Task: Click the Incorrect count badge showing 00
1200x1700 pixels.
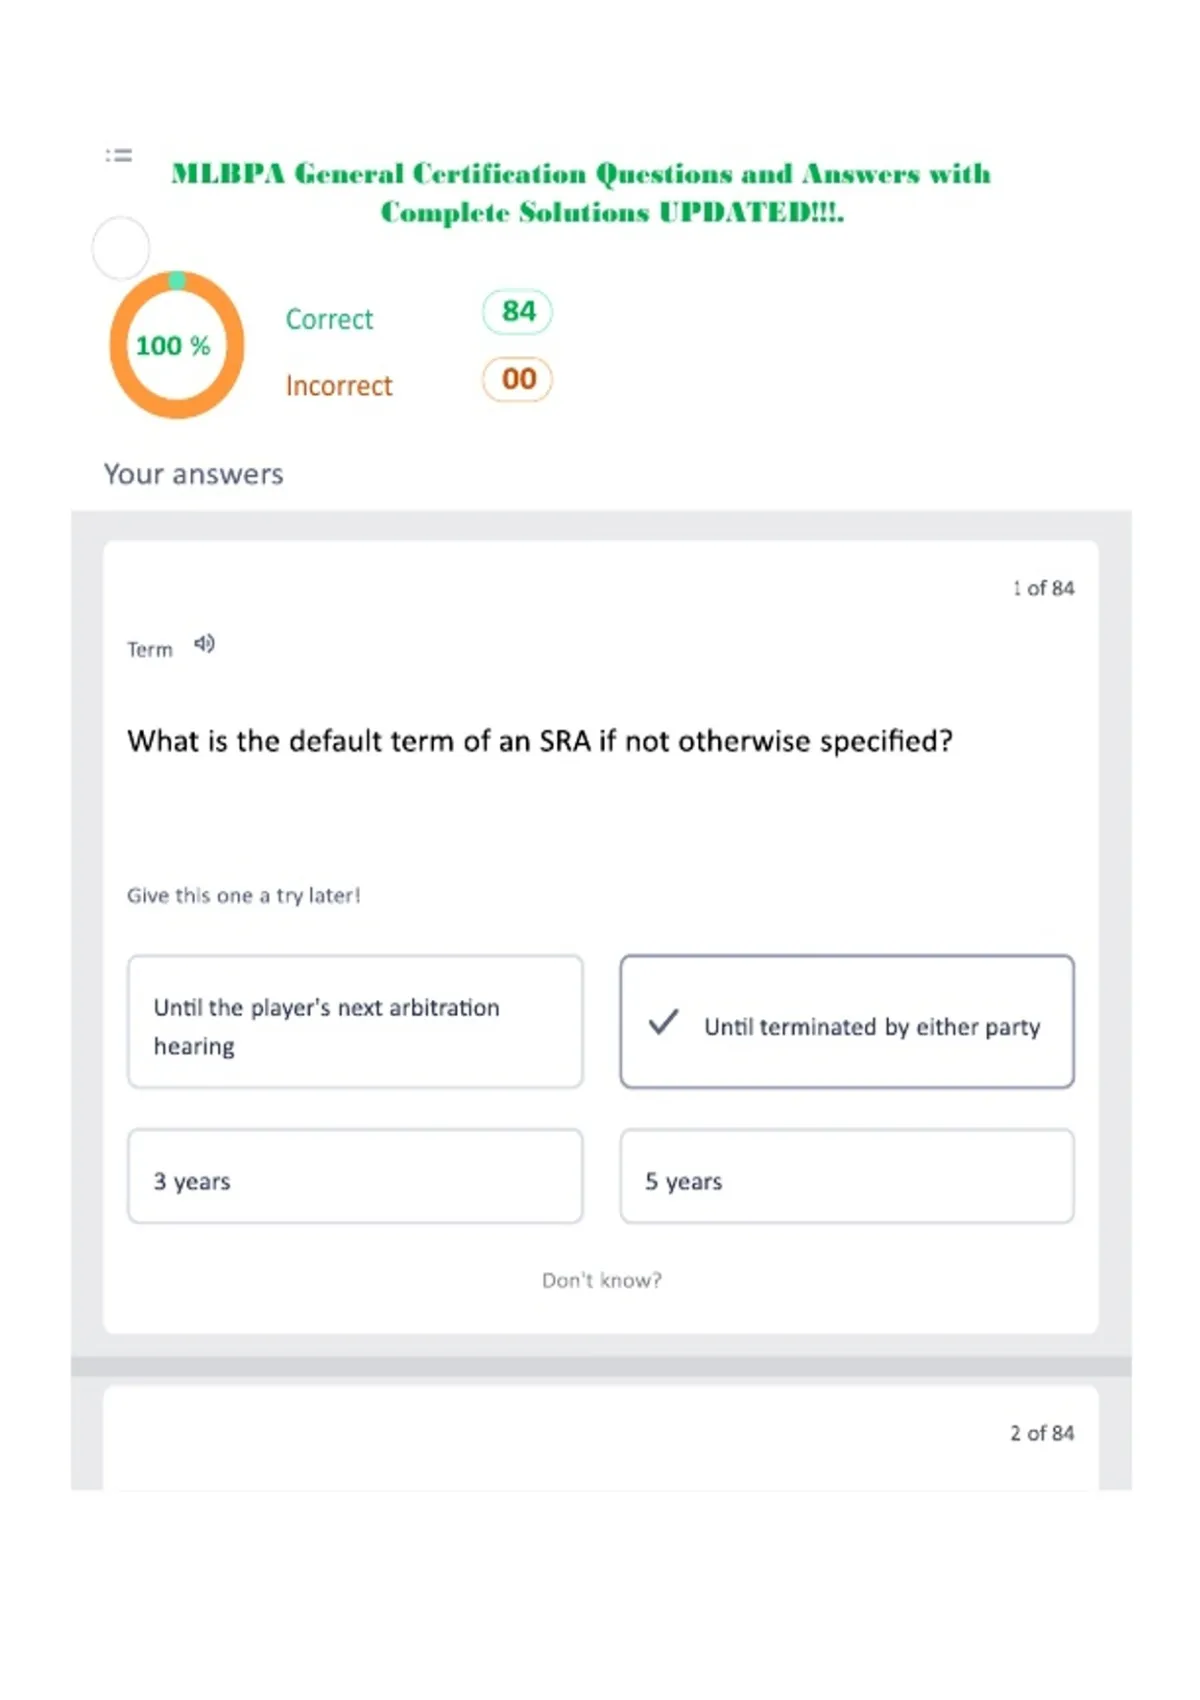Action: (x=518, y=379)
